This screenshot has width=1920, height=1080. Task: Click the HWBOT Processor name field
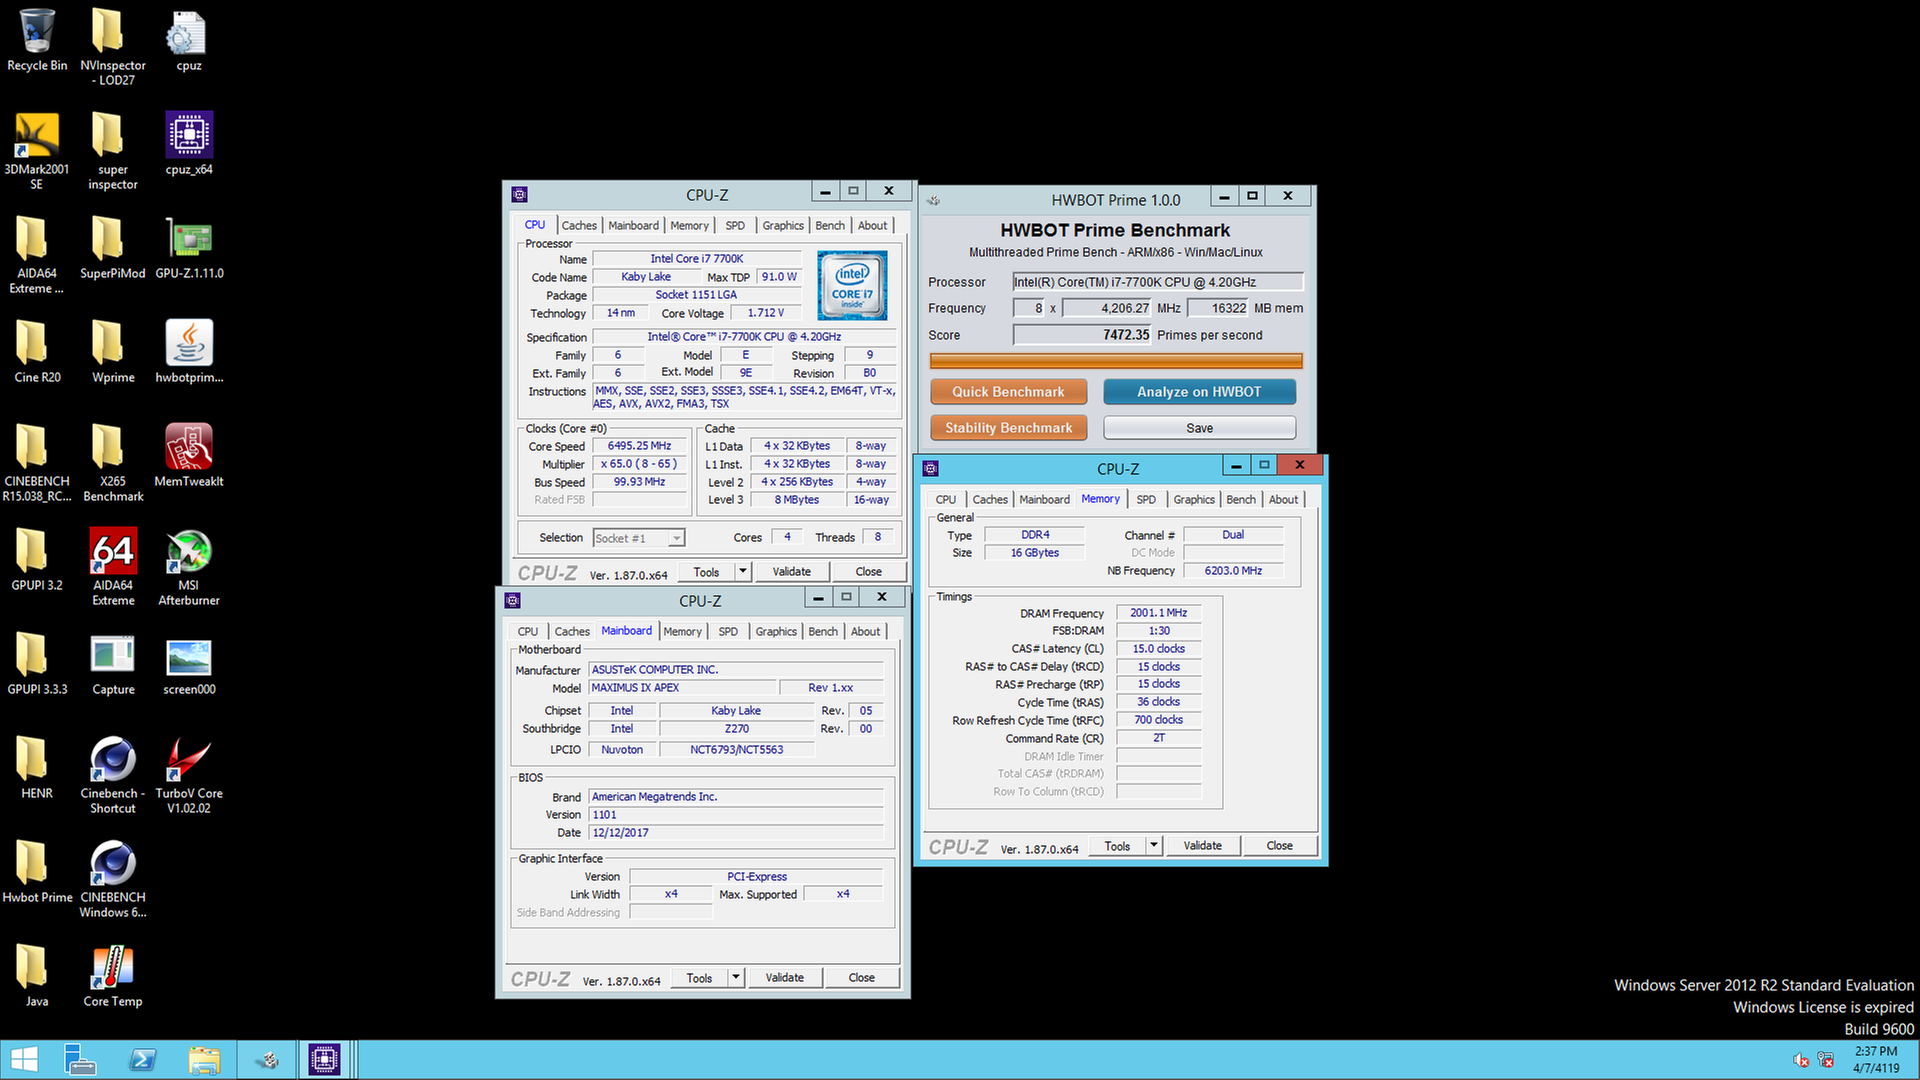pyautogui.click(x=1158, y=282)
